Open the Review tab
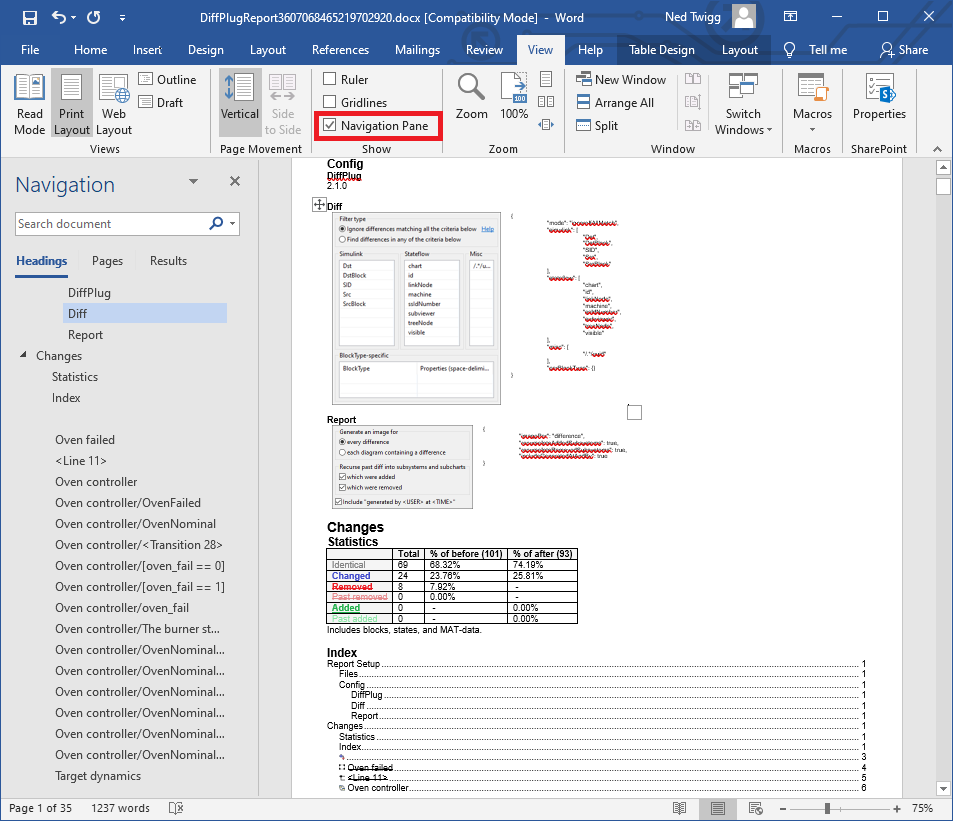The height and width of the screenshot is (821, 953). (484, 50)
